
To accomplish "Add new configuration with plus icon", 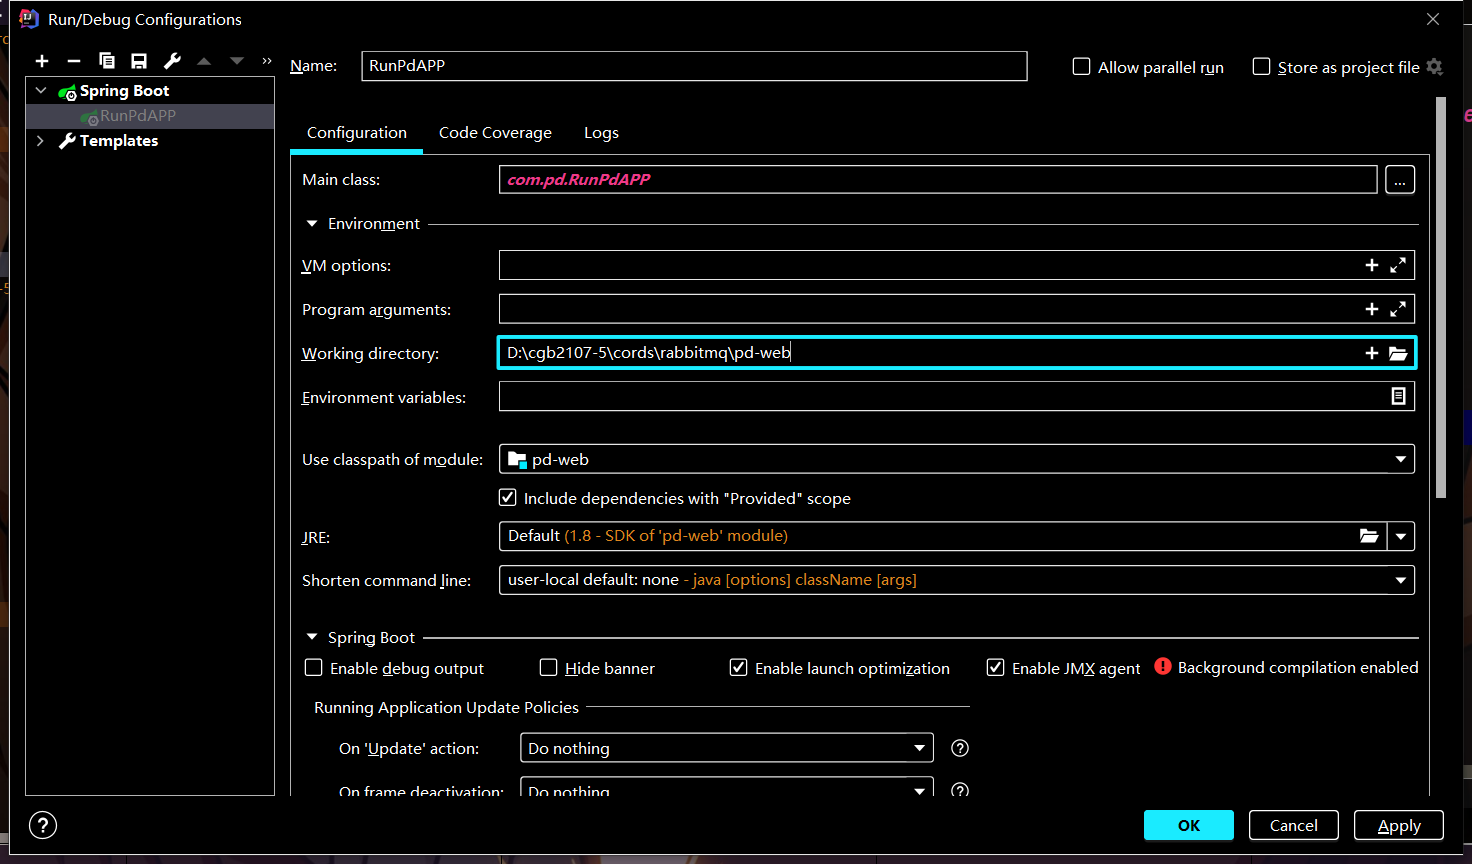I will point(42,61).
